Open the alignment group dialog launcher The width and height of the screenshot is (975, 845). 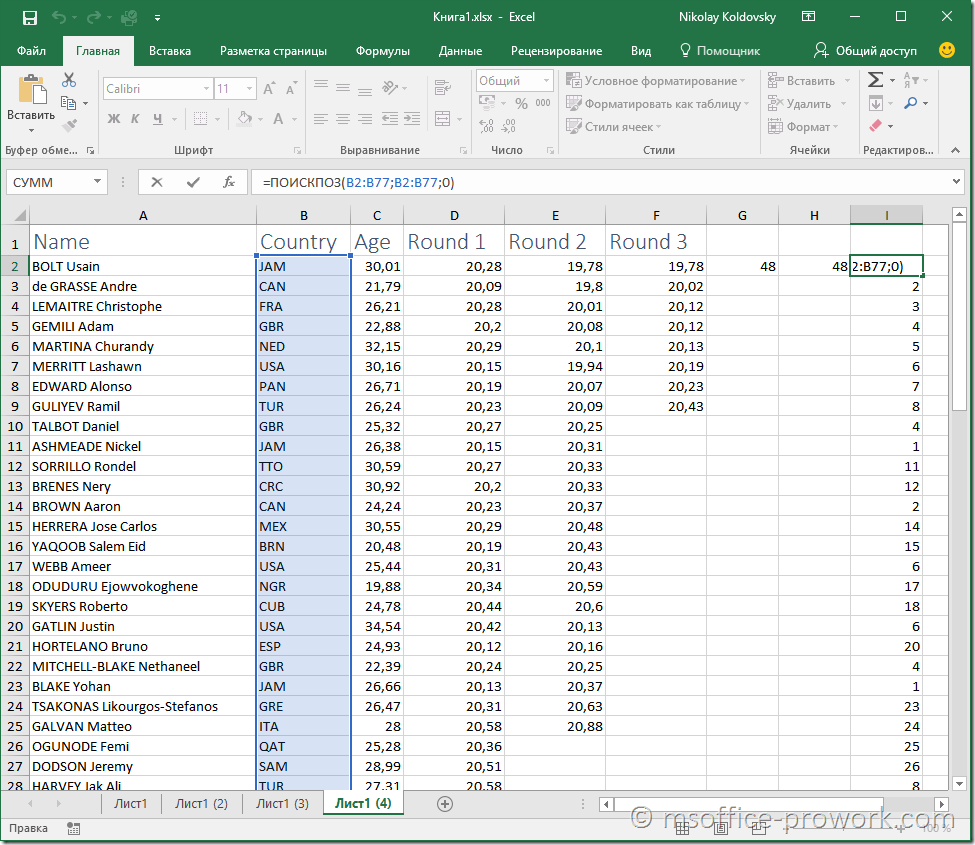click(463, 150)
